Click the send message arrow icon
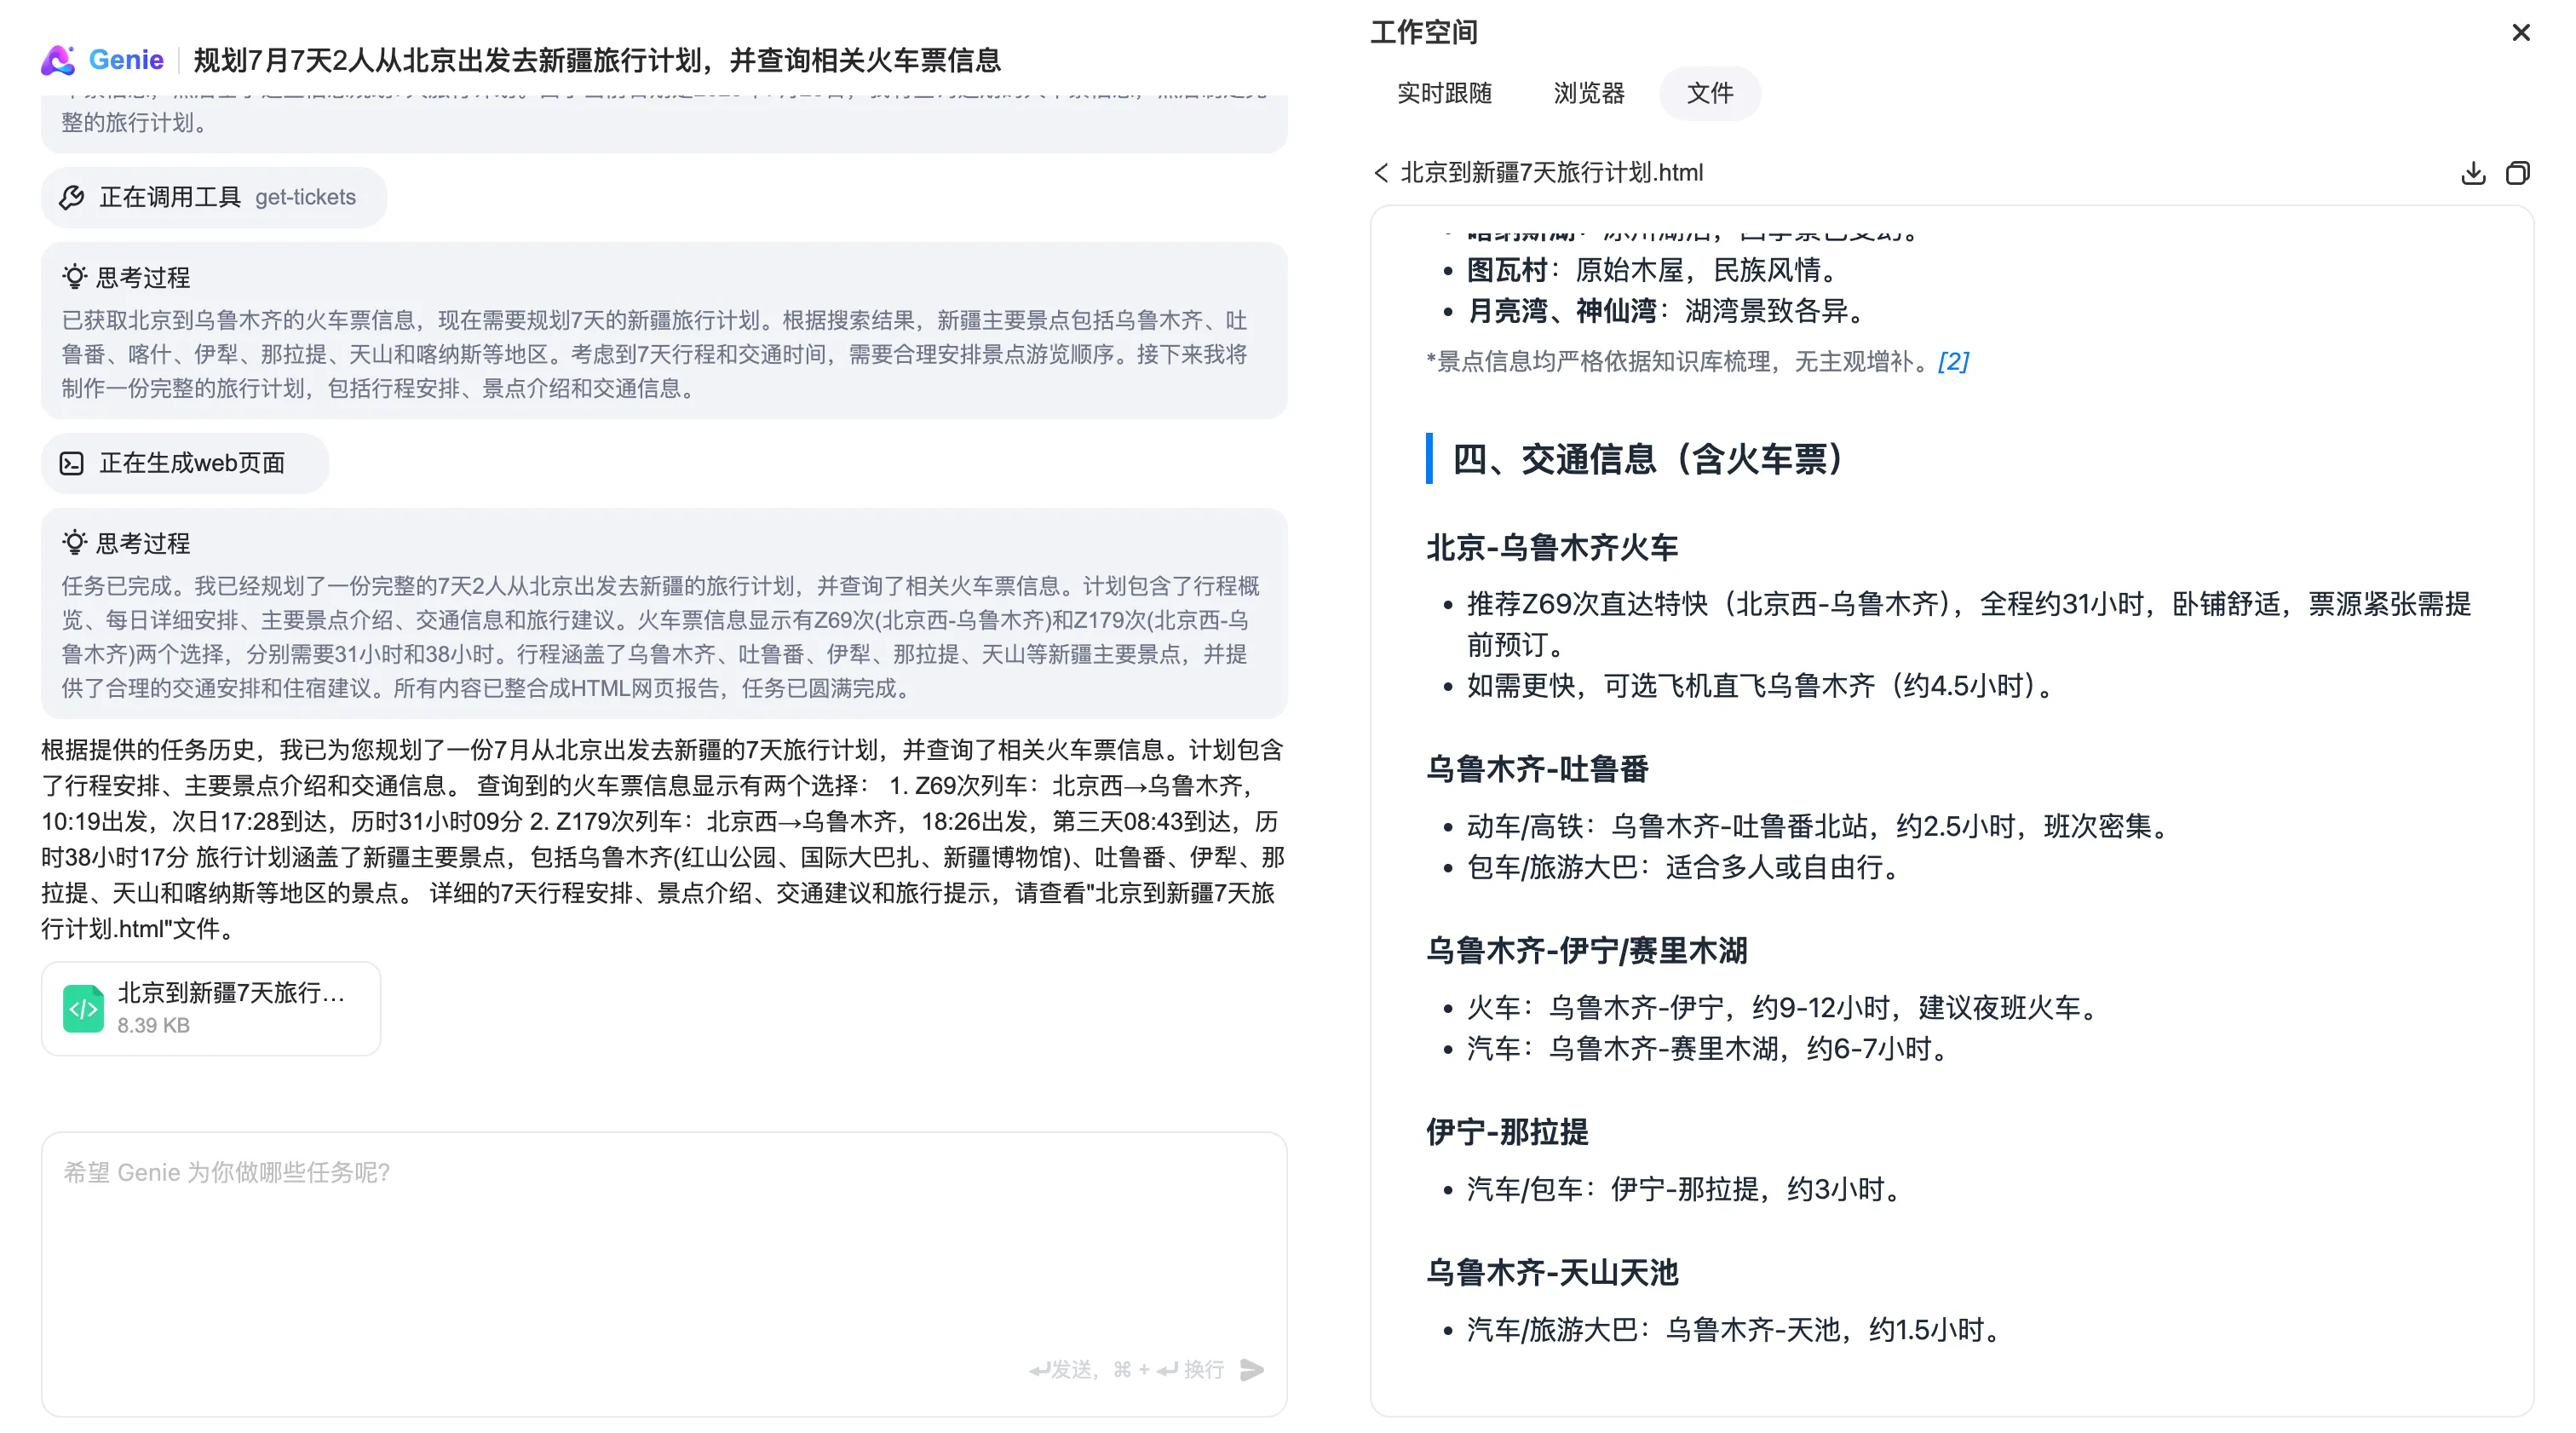Viewport: 2576px width, 1433px height. point(1251,1369)
